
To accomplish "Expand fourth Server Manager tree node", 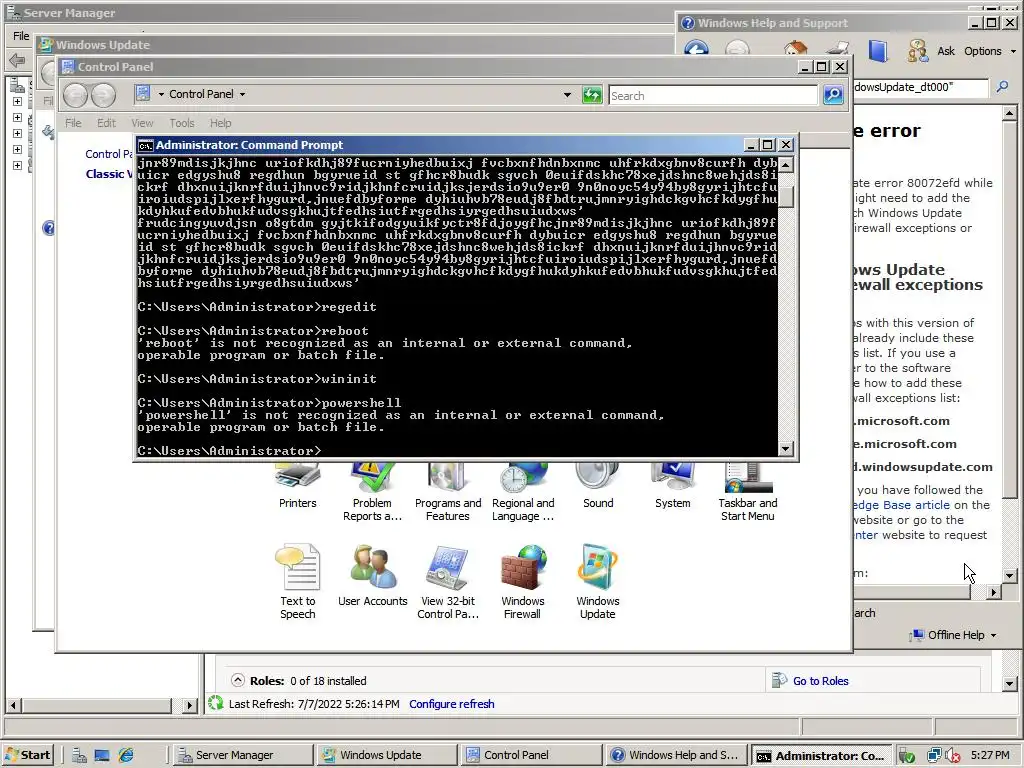I will coord(18,150).
